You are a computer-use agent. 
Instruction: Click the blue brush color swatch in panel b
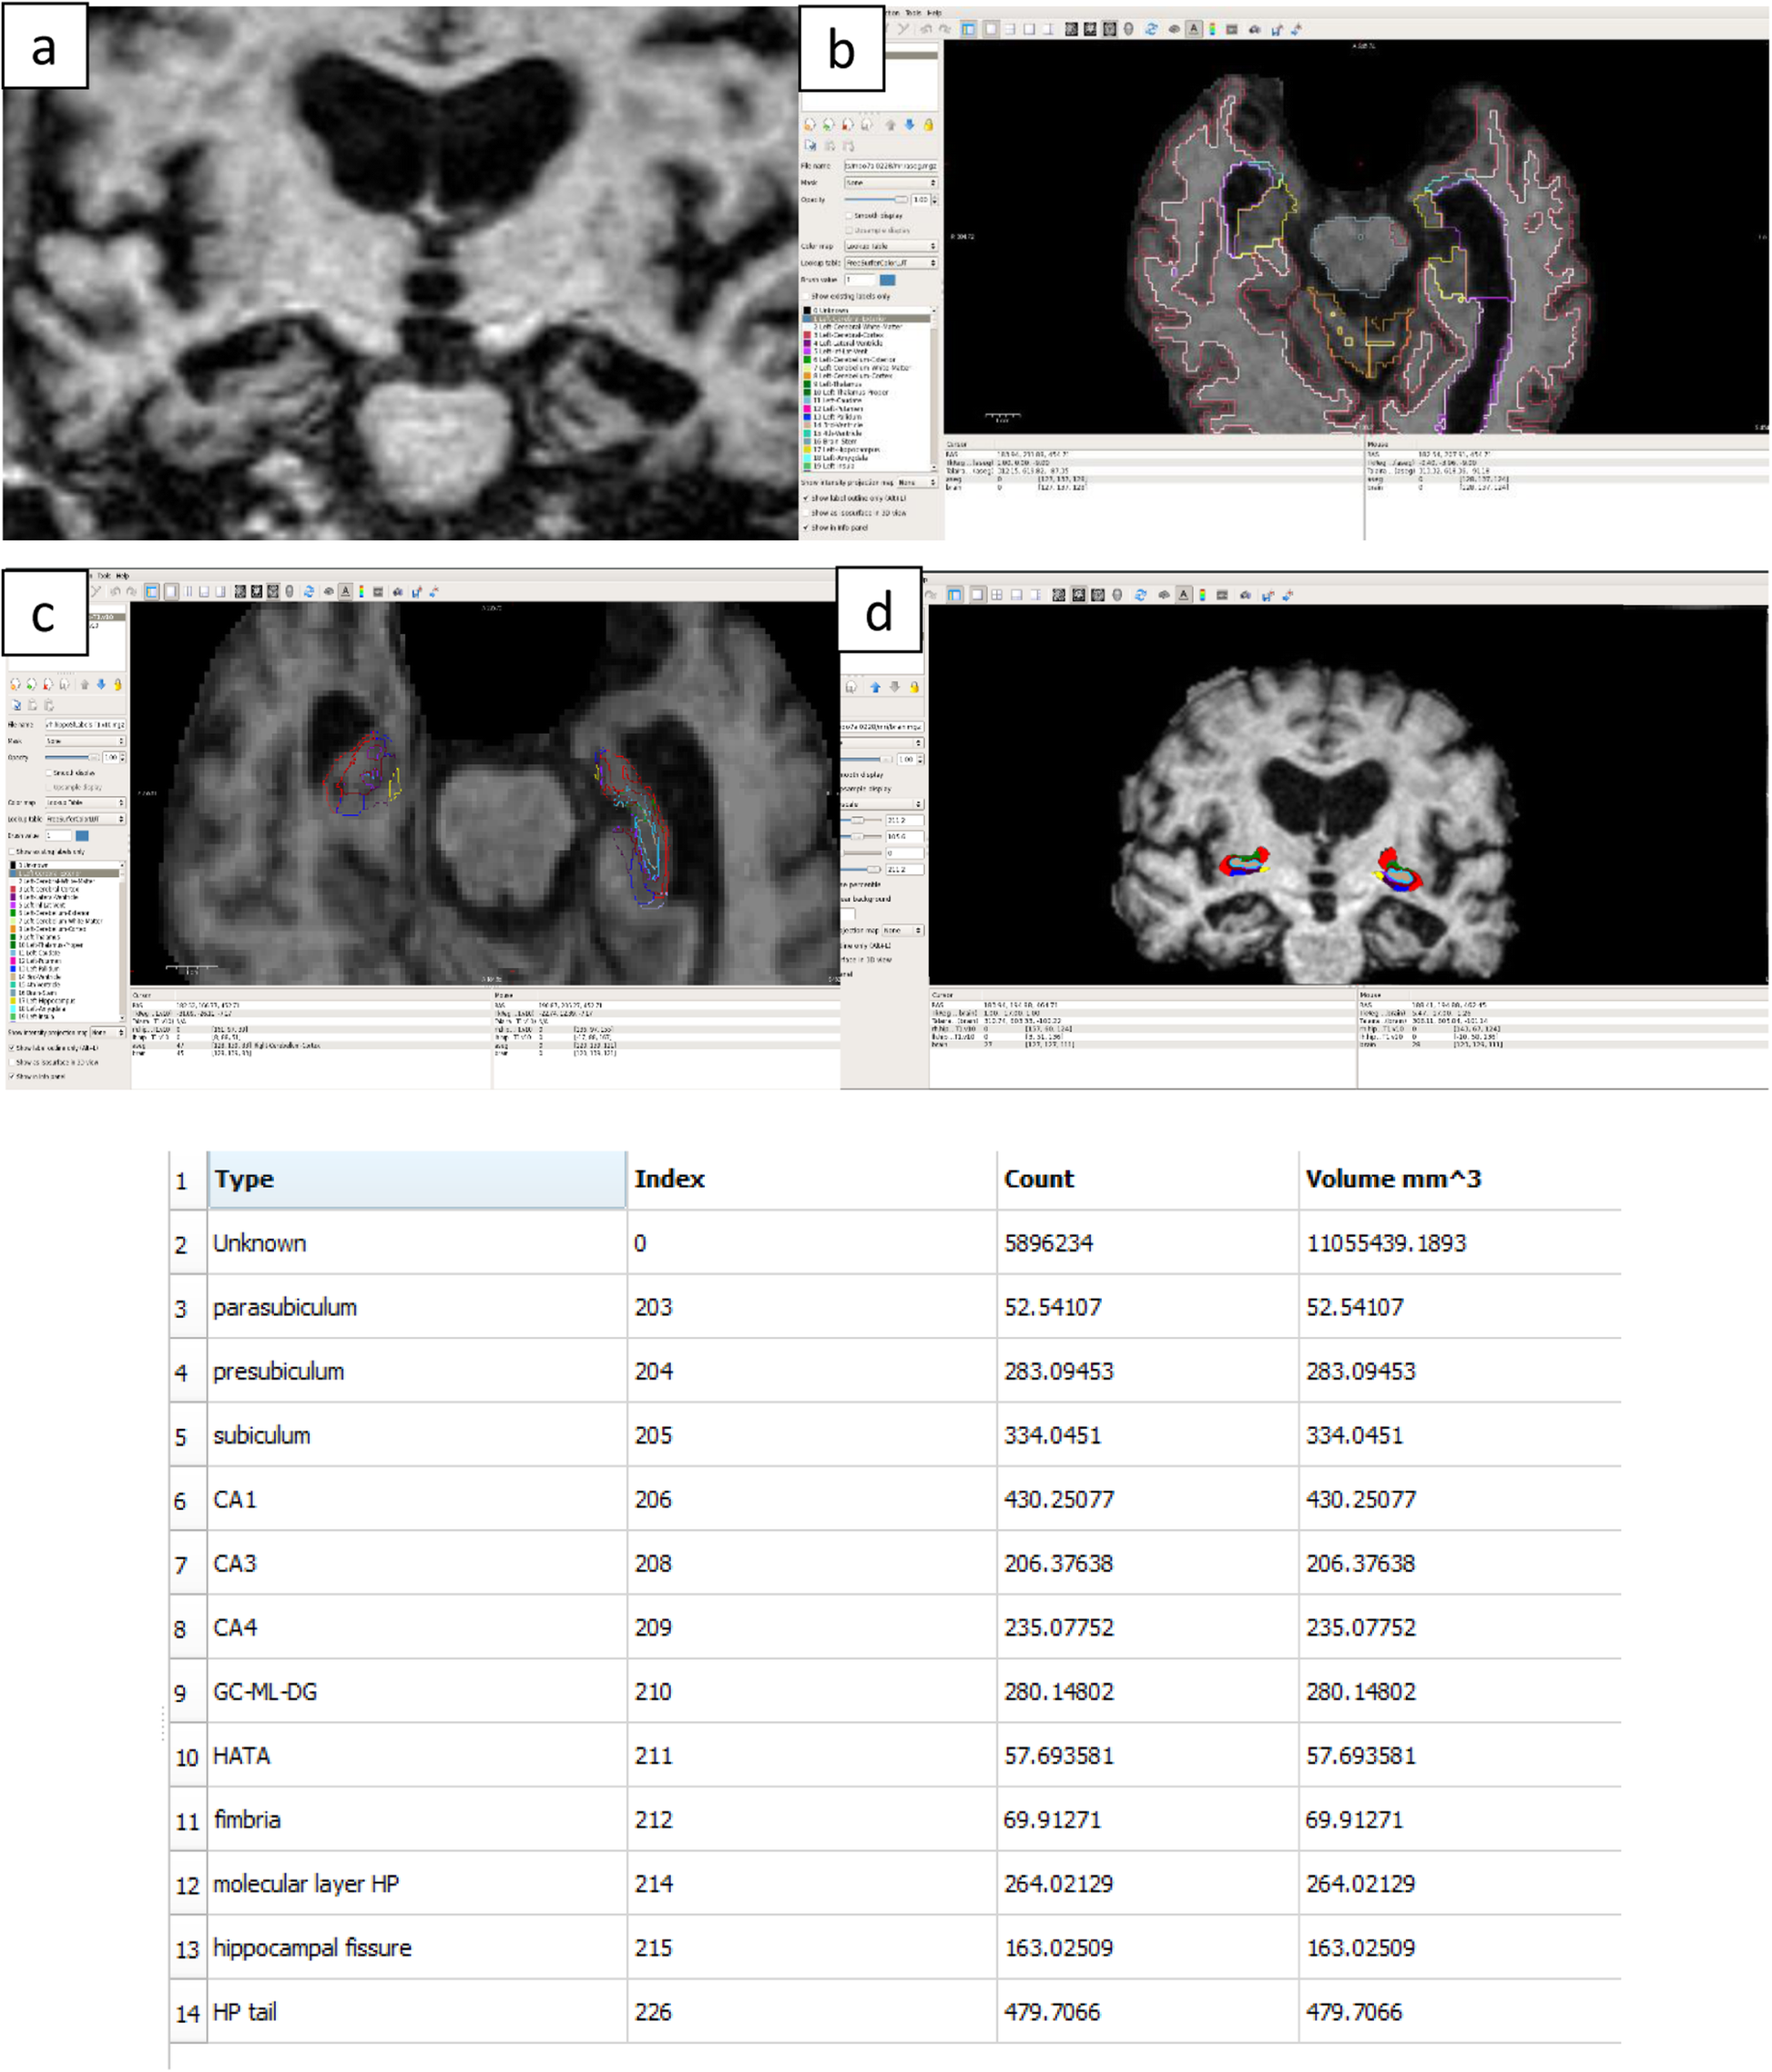click(x=886, y=280)
